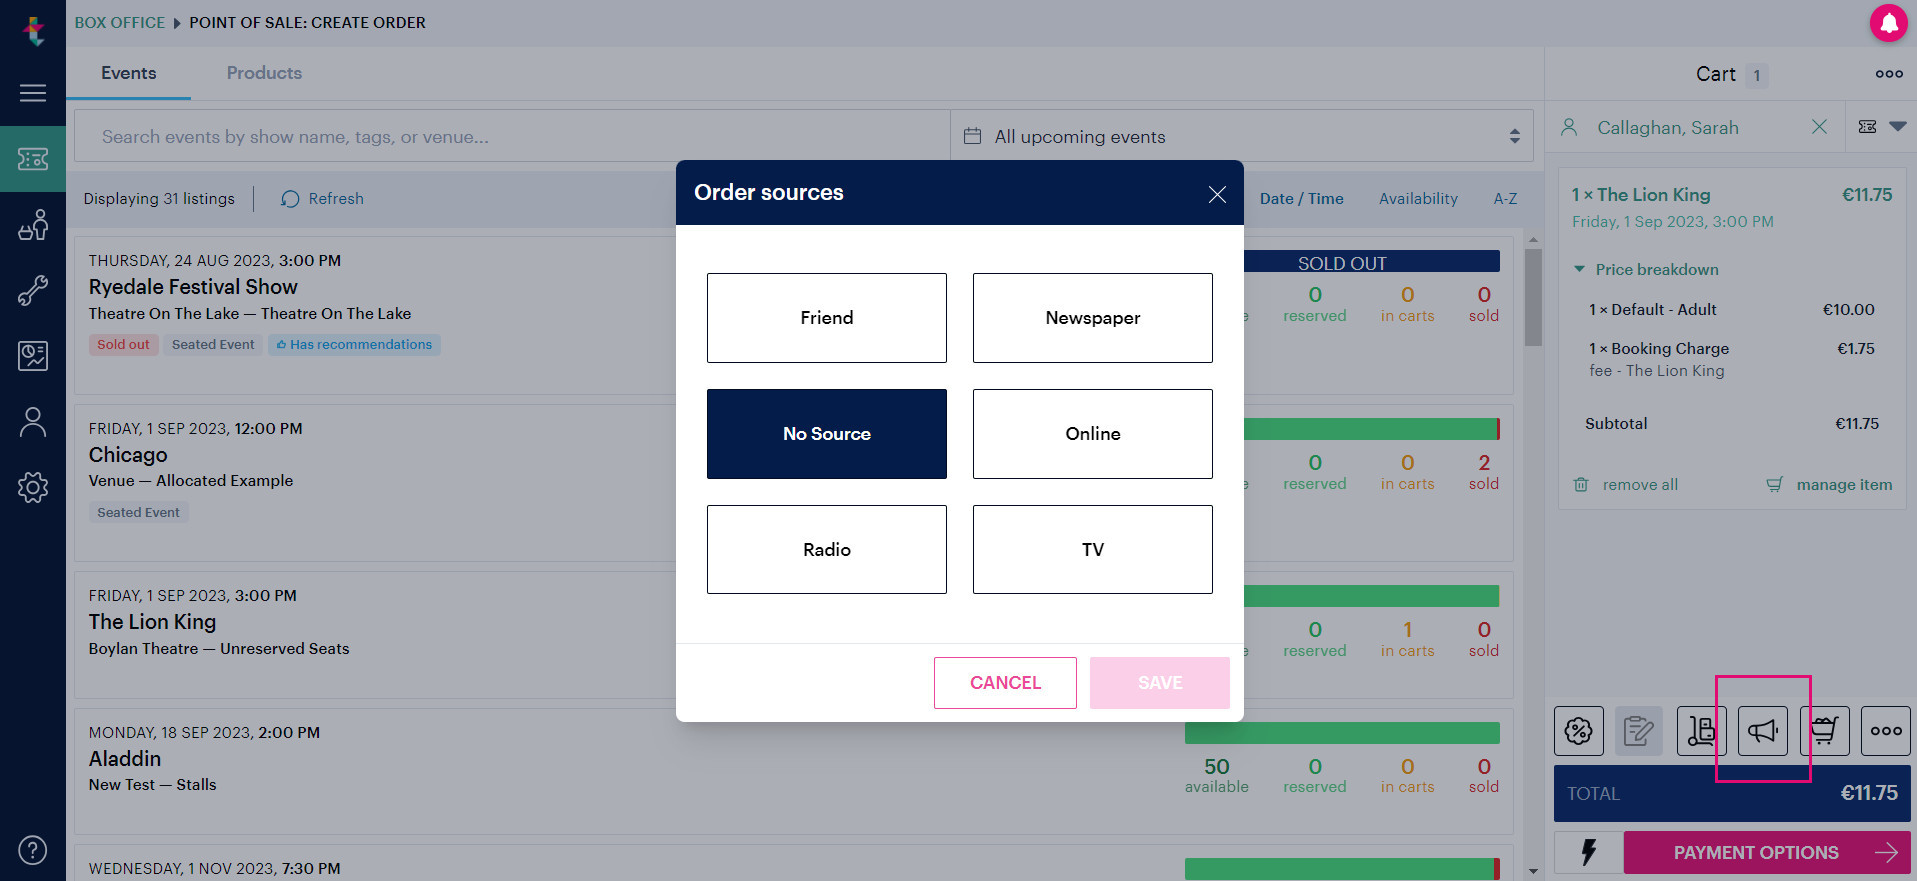The height and width of the screenshot is (881, 1917).
Task: Click the Payment Options button
Action: 1767,852
